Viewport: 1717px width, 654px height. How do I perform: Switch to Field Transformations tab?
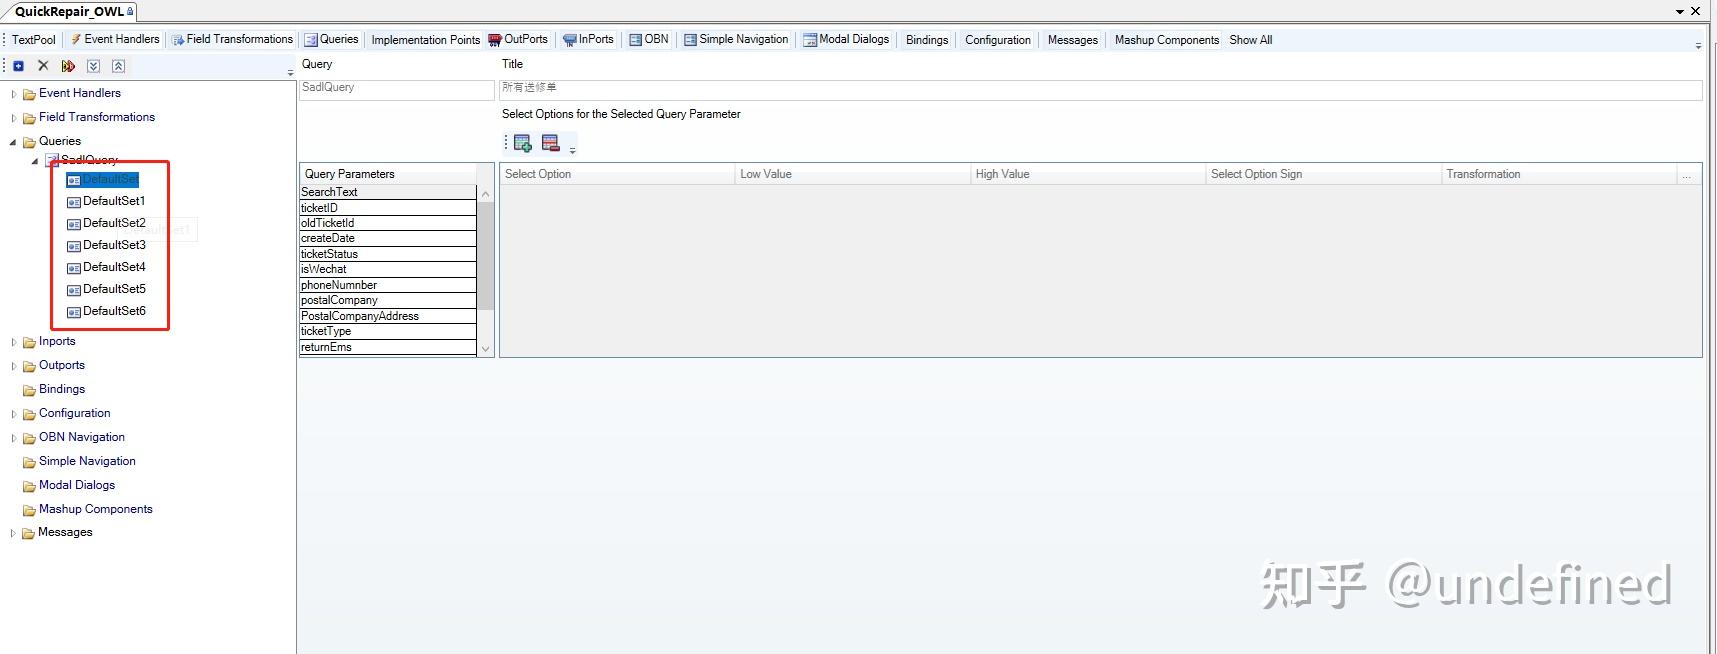click(232, 39)
